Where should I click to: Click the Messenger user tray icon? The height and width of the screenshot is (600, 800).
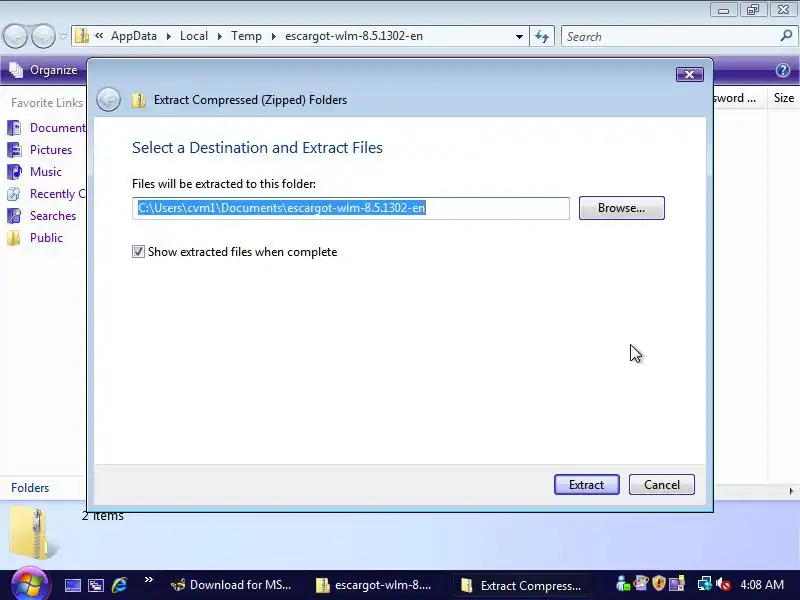622,583
